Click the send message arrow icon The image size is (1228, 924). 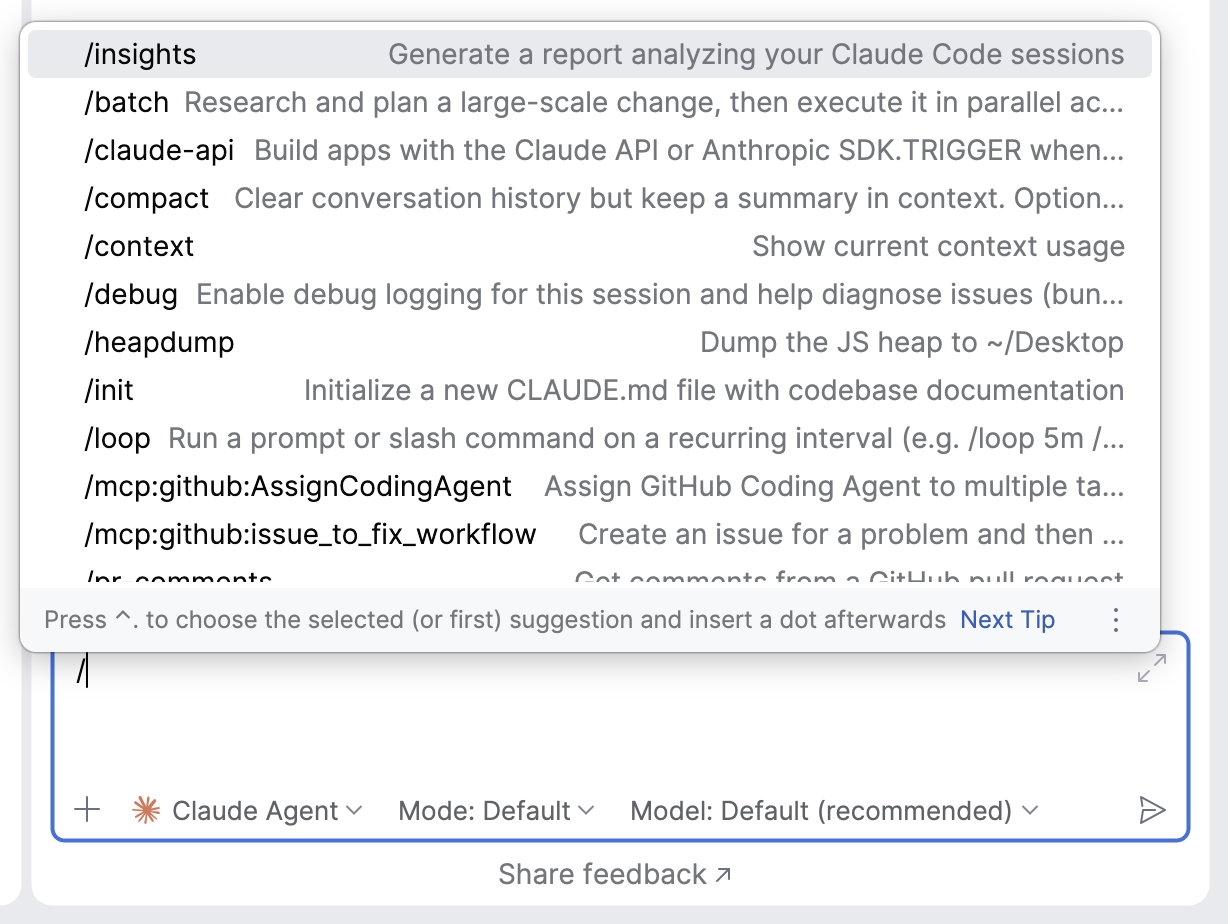coord(1152,810)
